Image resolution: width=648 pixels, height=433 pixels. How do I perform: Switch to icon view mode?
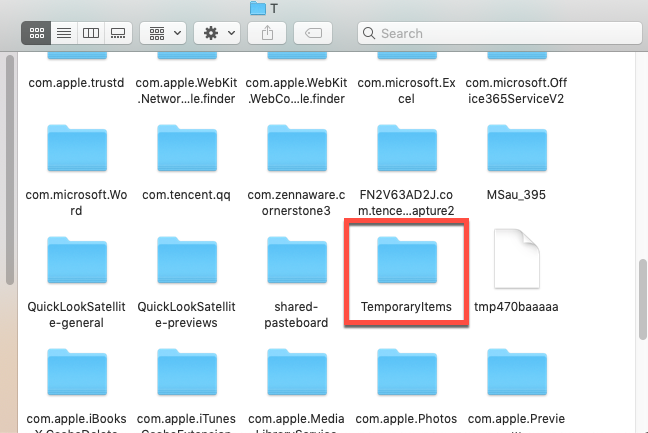click(x=37, y=33)
